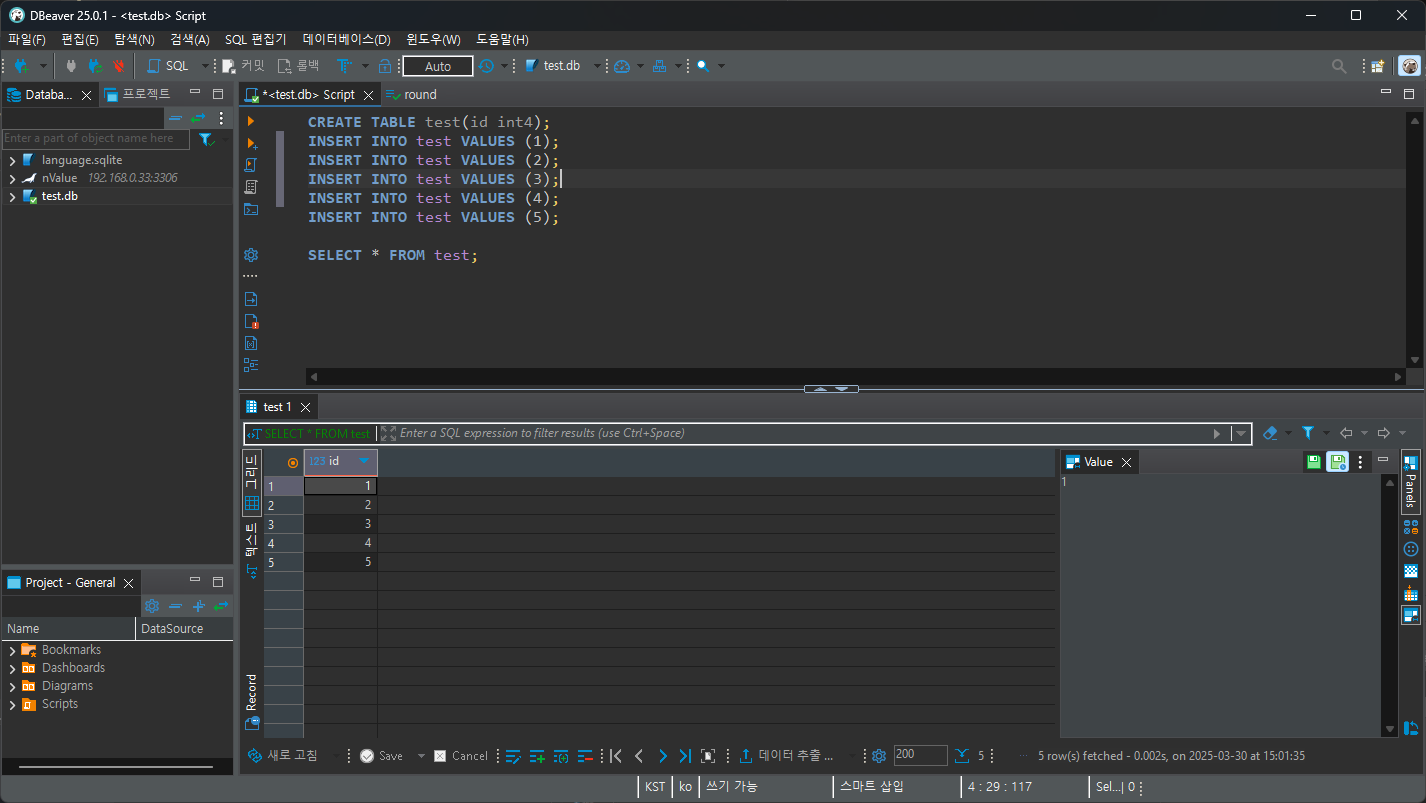Go to the first row arrow
Image resolution: width=1426 pixels, height=803 pixels.
(x=616, y=756)
